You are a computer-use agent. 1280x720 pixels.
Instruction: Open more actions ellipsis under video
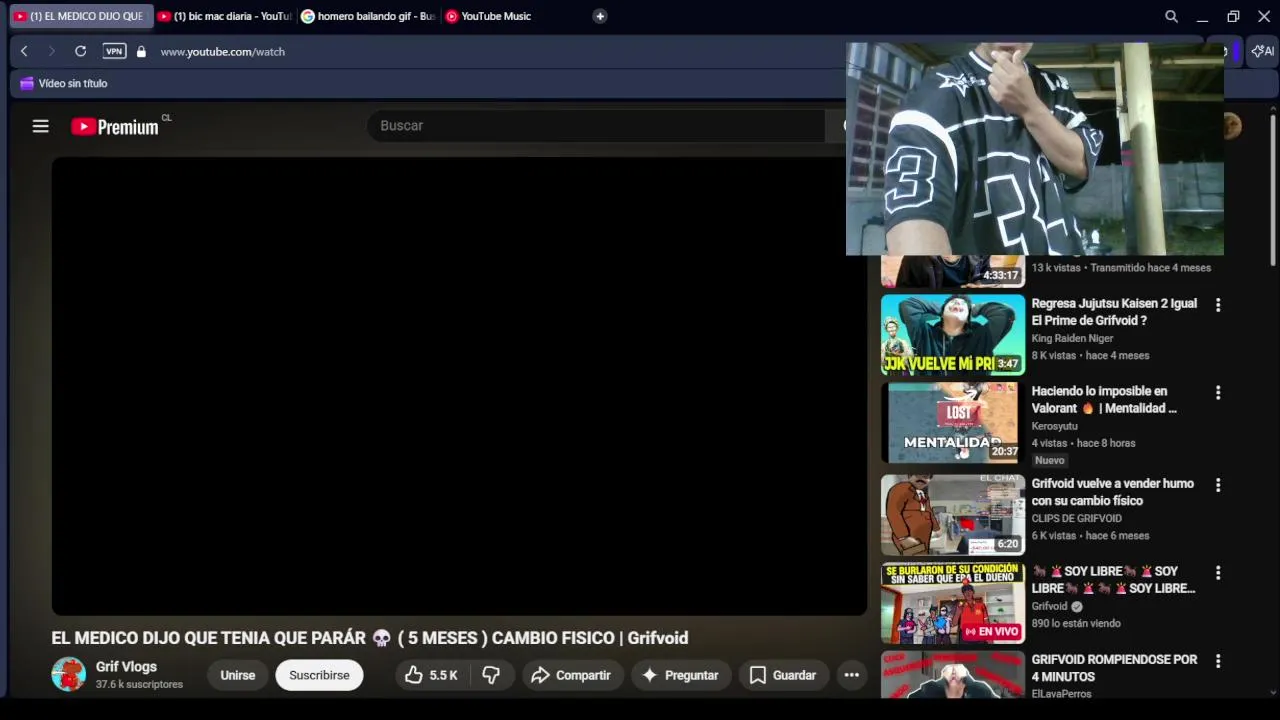851,675
